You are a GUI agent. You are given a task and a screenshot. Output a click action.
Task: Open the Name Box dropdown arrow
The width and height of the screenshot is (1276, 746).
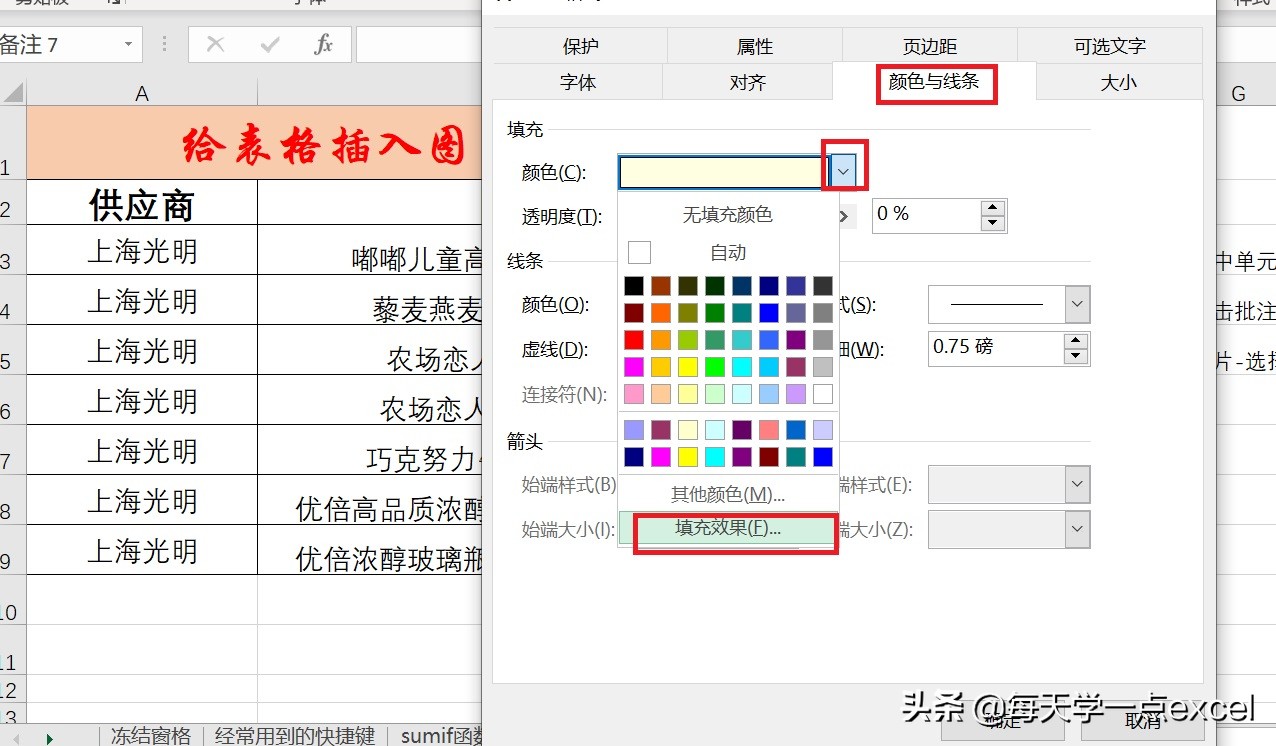[x=128, y=45]
